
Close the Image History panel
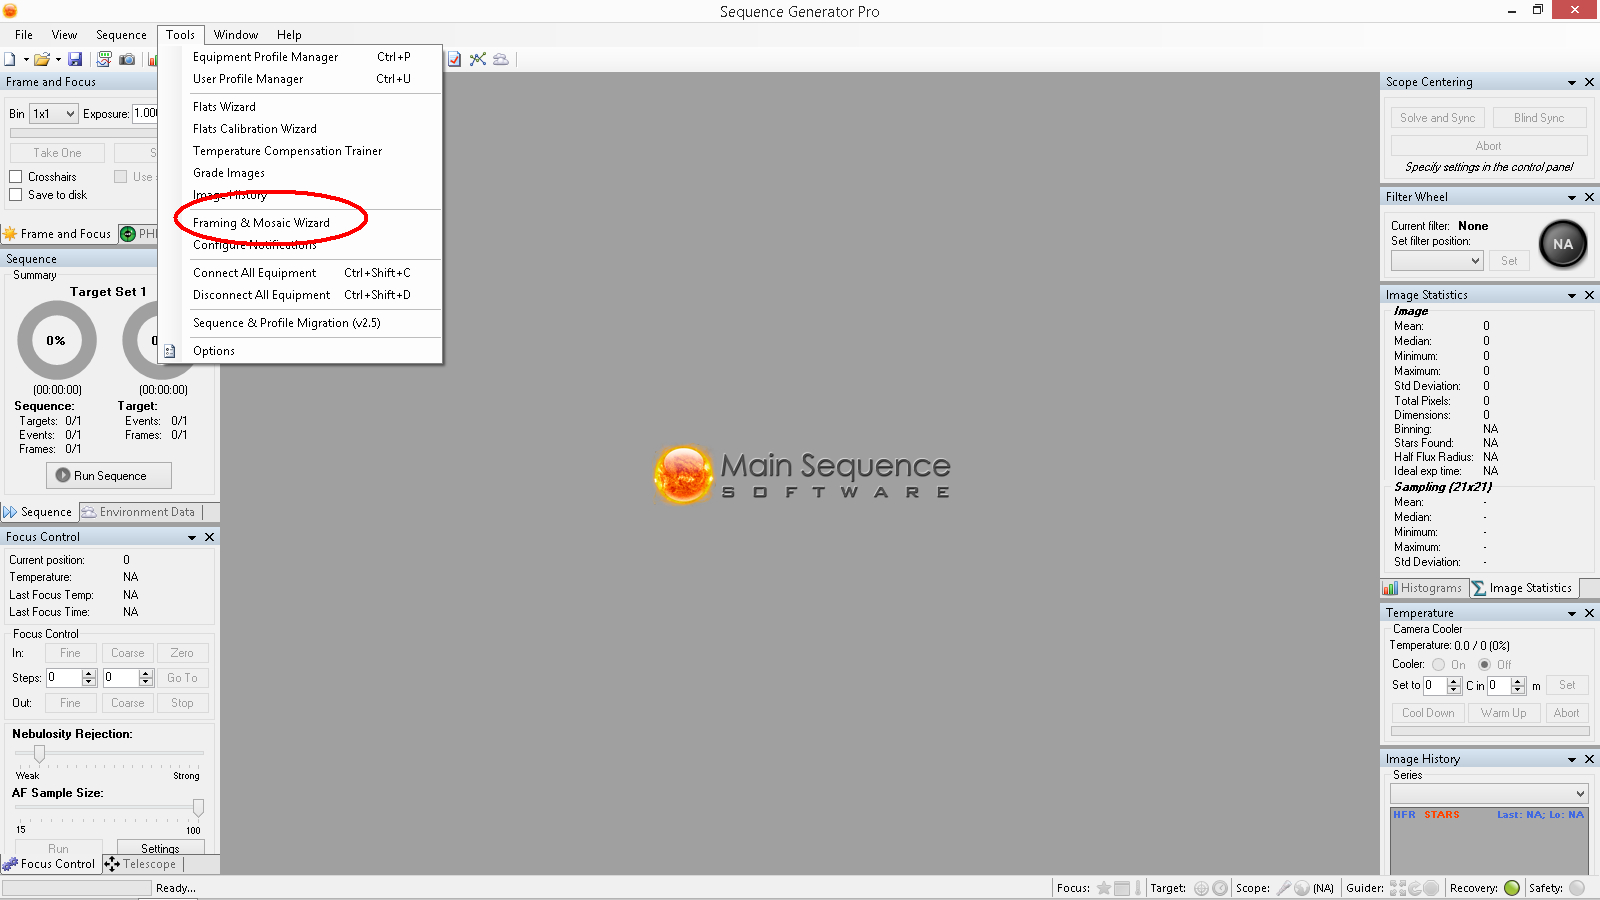pos(1589,759)
